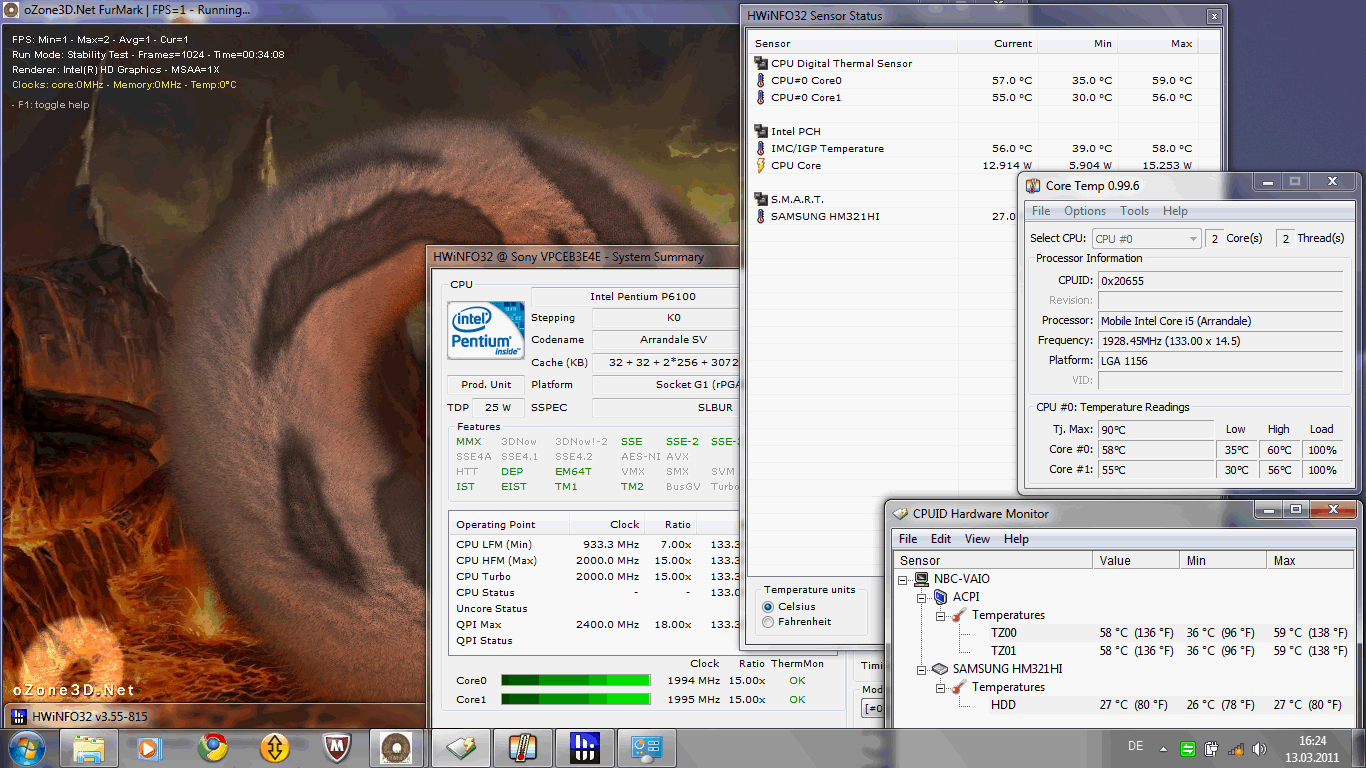
Task: Click the computer icon beside NBC-VAIO
Action: coord(923,579)
